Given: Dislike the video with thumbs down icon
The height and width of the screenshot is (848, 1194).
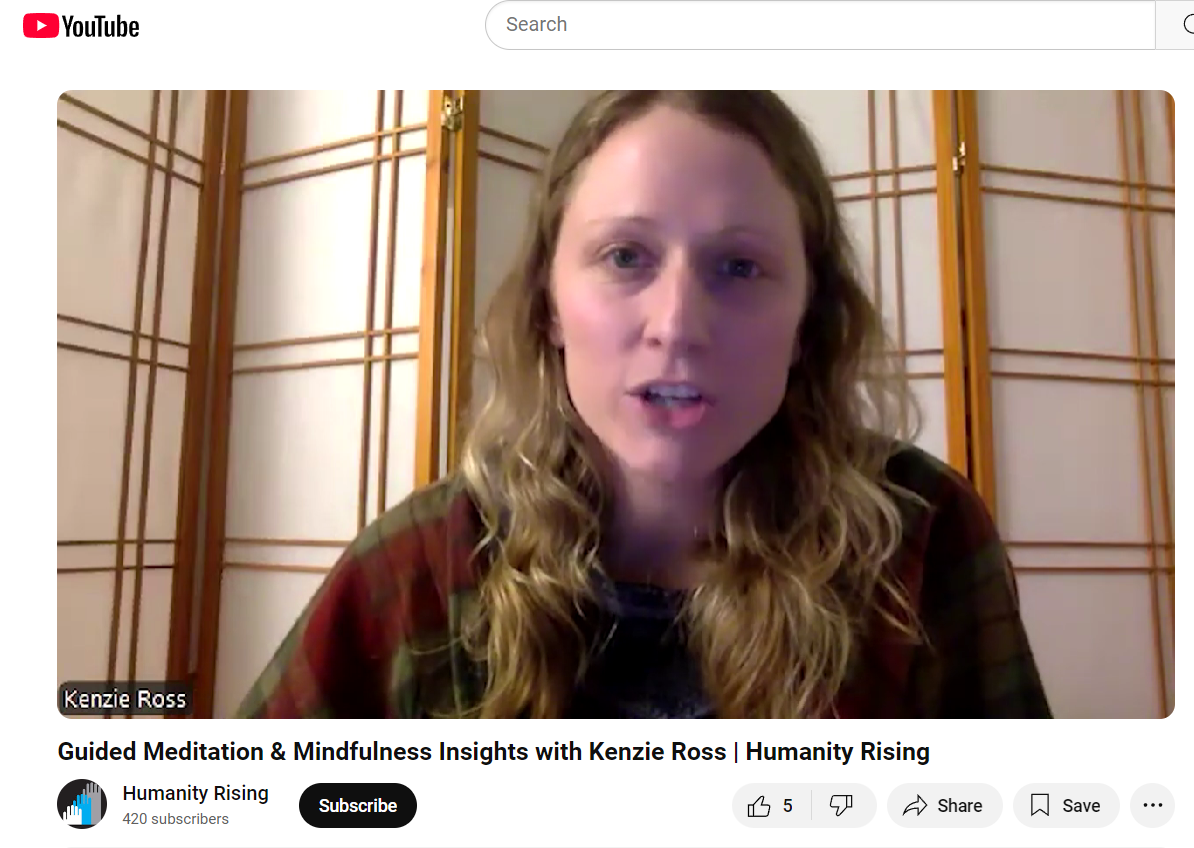Looking at the screenshot, I should click(x=841, y=805).
